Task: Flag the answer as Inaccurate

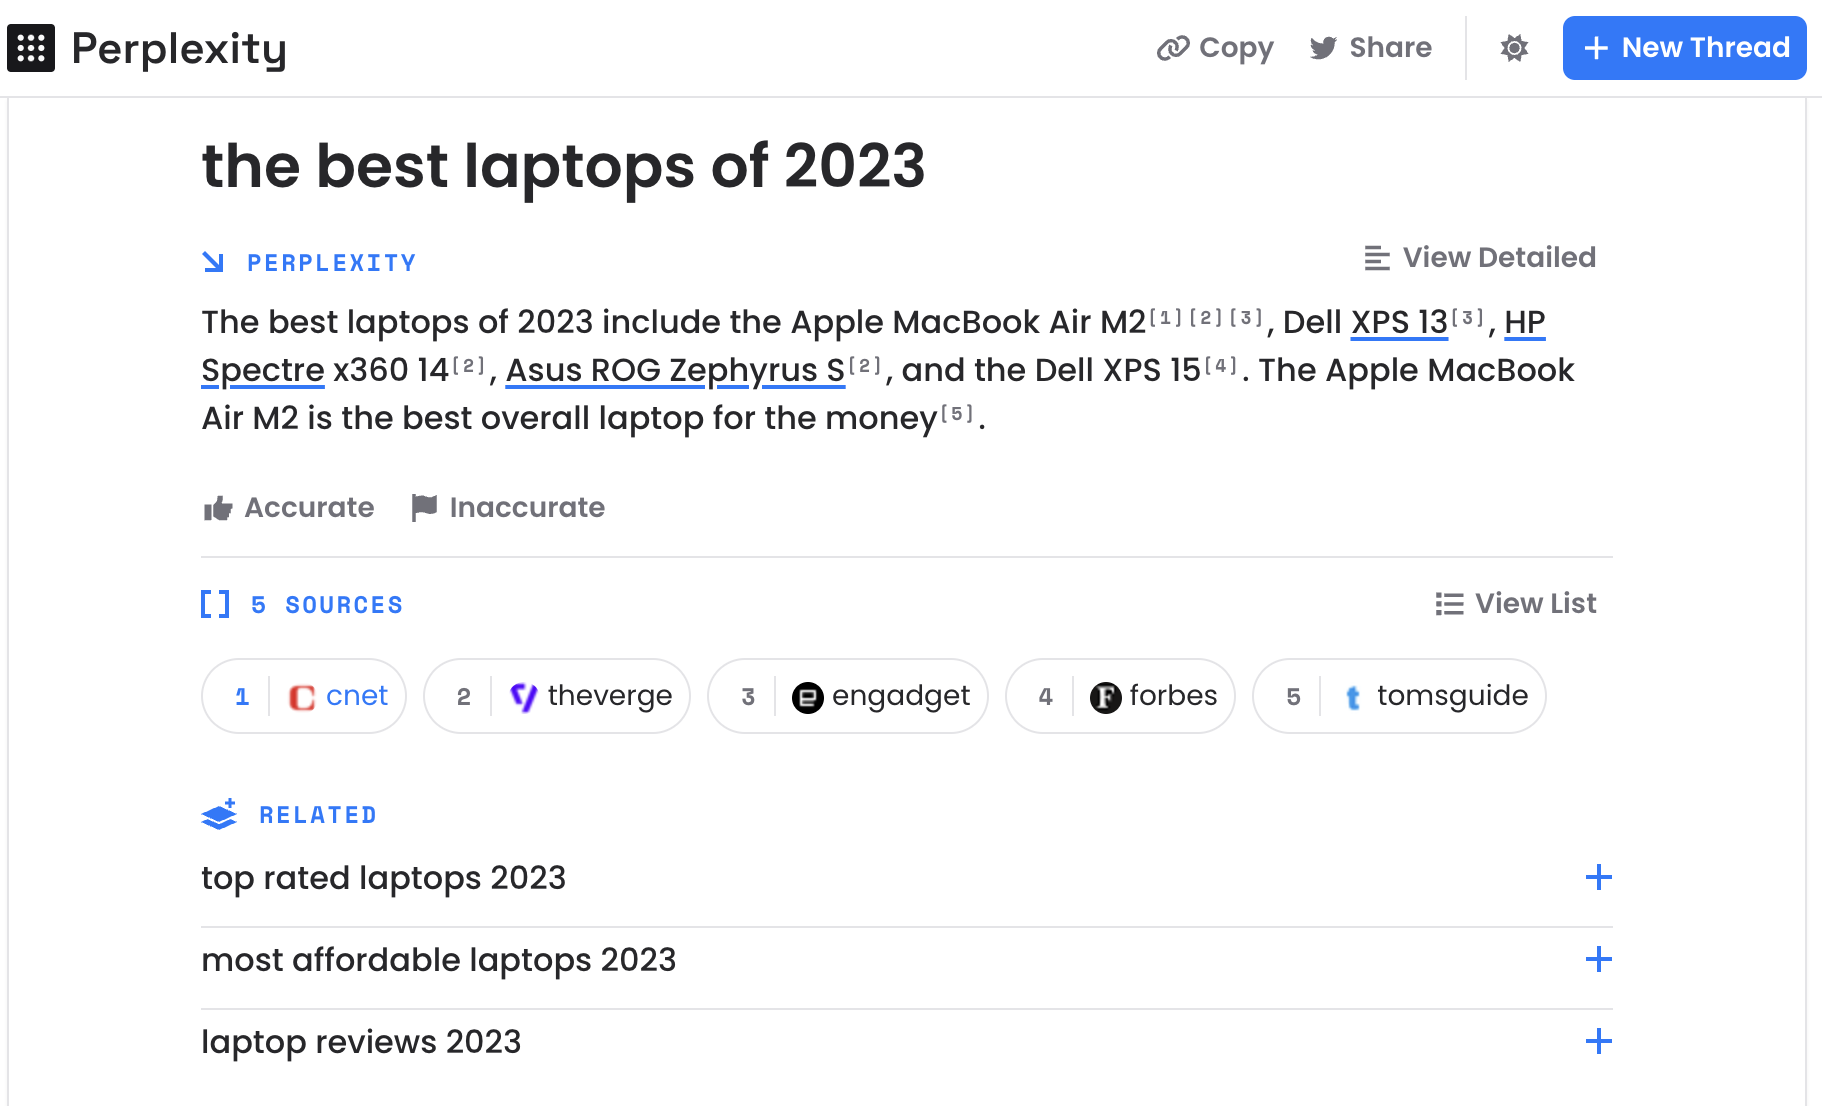Action: [x=508, y=507]
